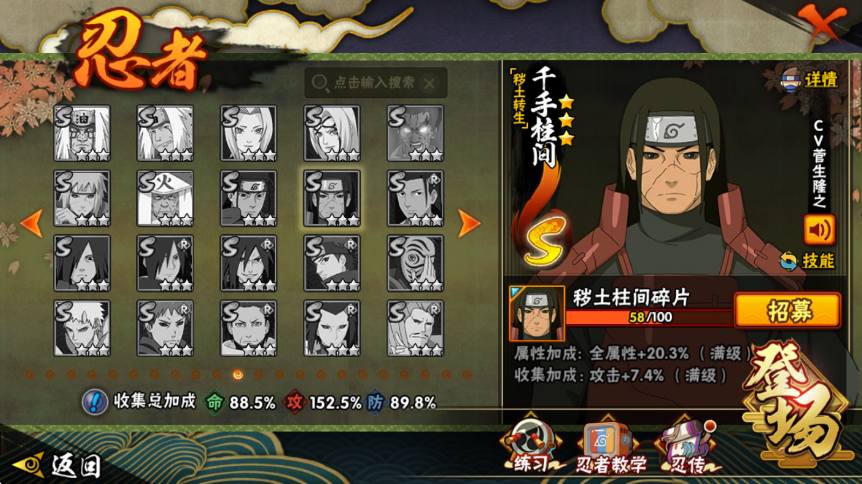
Task: Click the ninja search input field
Action: [x=375, y=83]
